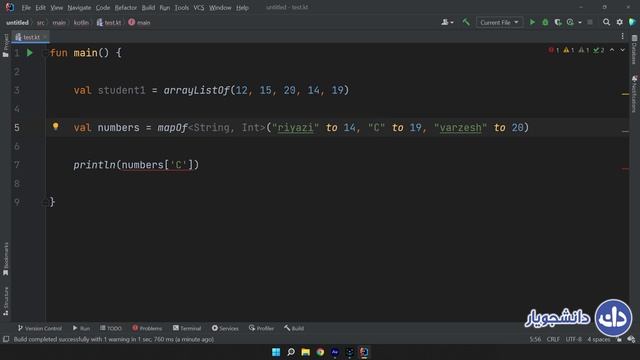Click main function breadcrumb
The image size is (640, 360).
tap(139, 22)
